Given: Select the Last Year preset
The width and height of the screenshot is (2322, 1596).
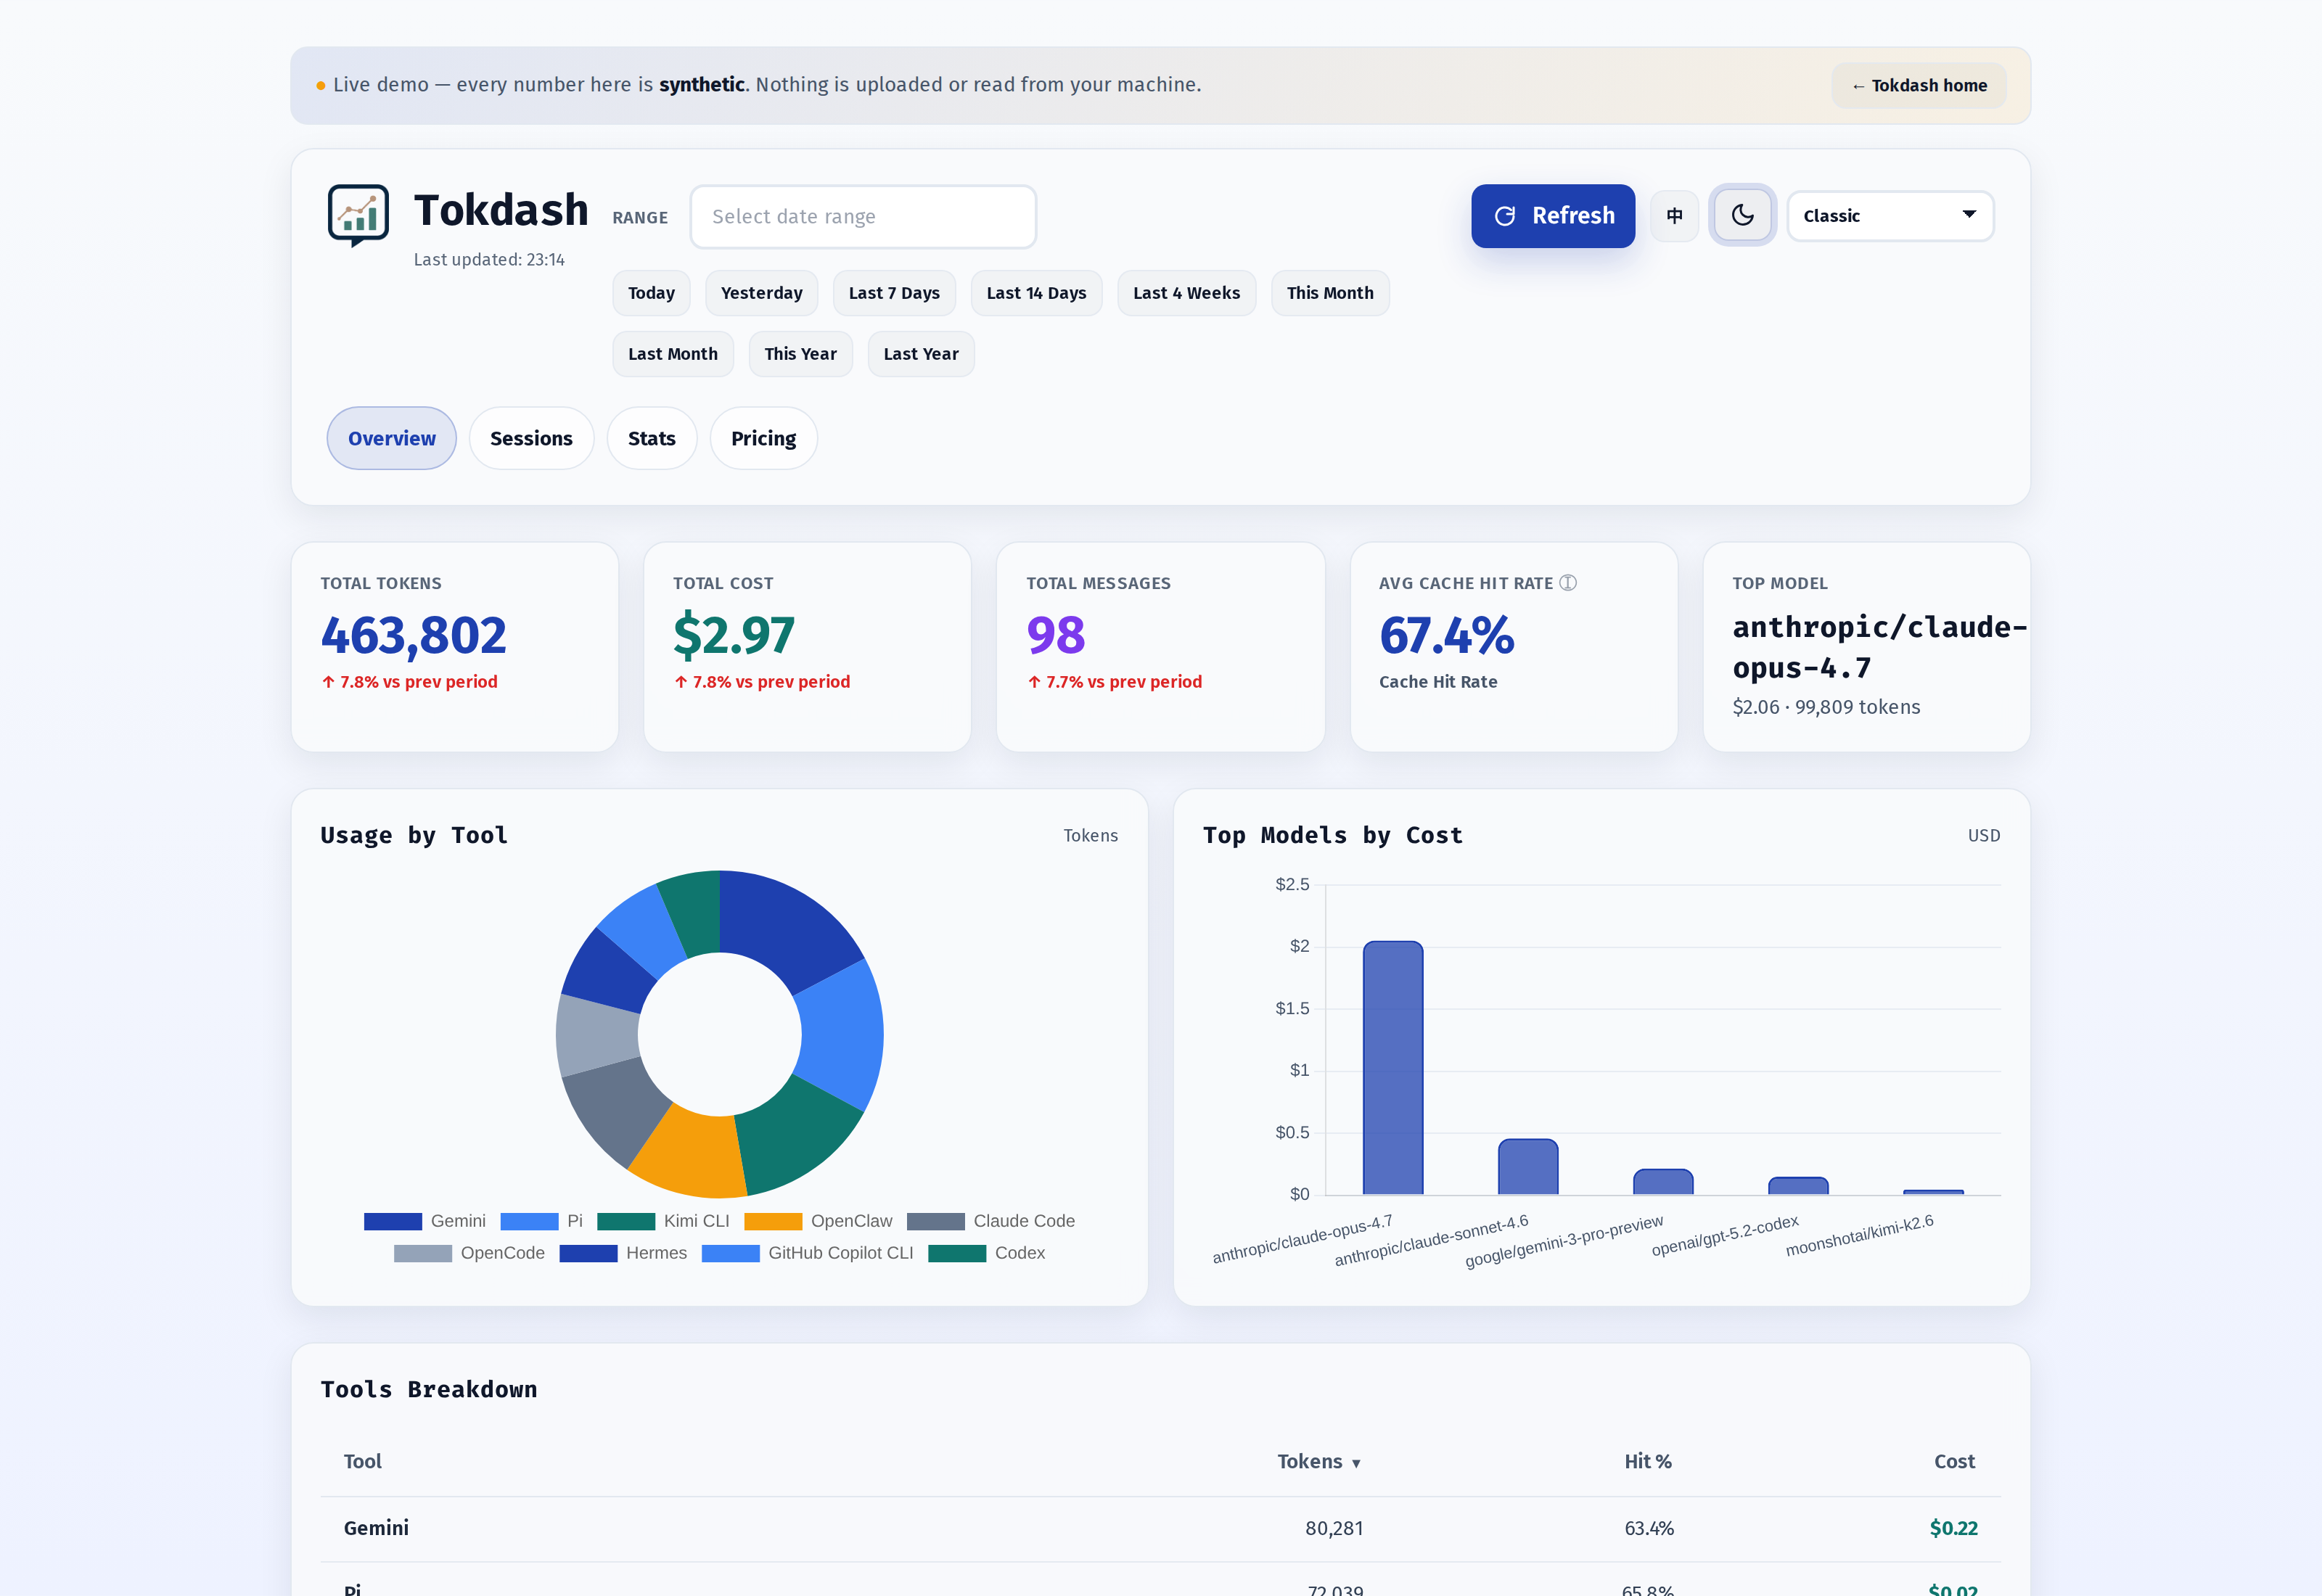Looking at the screenshot, I should click(921, 354).
